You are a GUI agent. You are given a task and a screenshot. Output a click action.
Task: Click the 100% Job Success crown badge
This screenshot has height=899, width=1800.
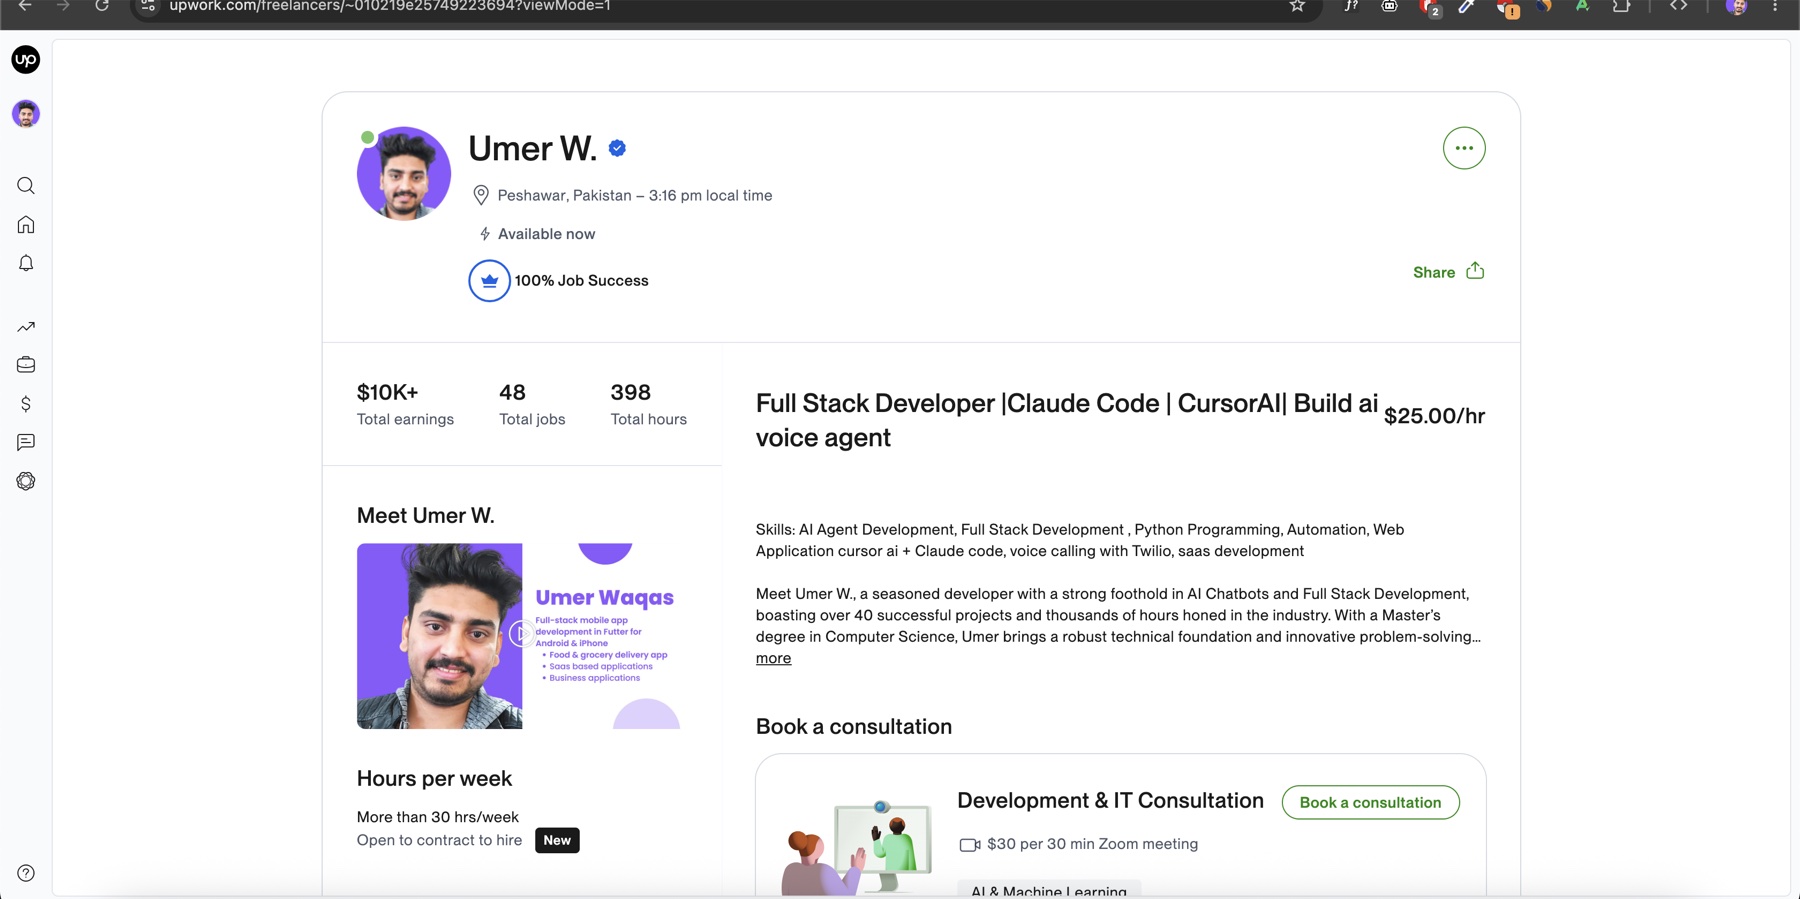tap(489, 281)
